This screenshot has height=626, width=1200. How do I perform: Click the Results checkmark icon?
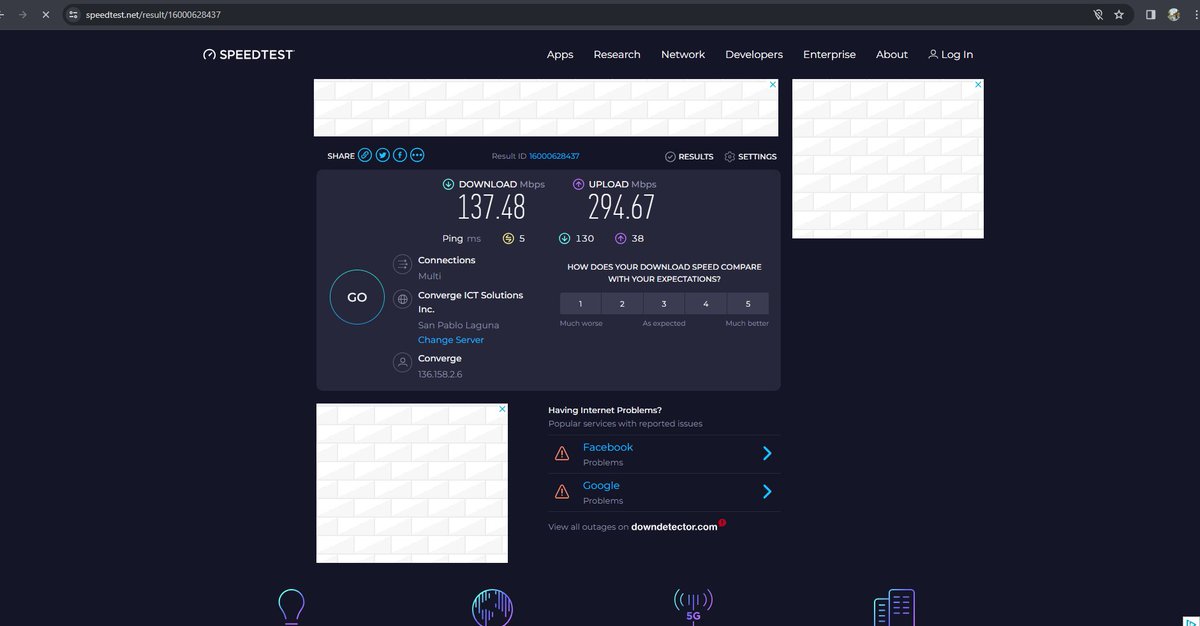670,157
